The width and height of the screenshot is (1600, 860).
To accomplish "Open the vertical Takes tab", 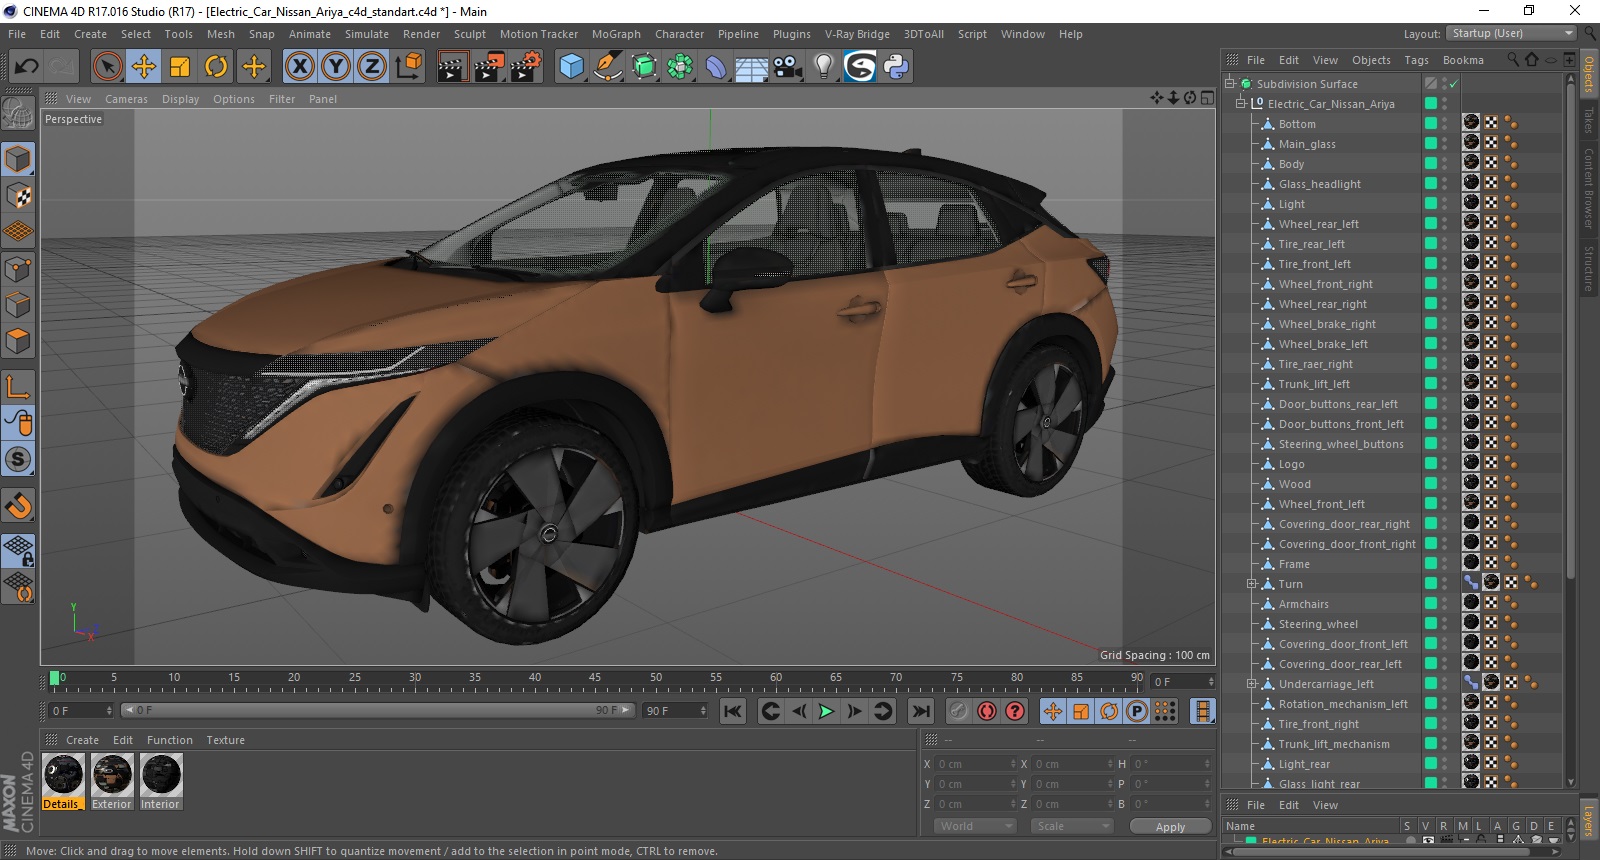I will coord(1588,120).
